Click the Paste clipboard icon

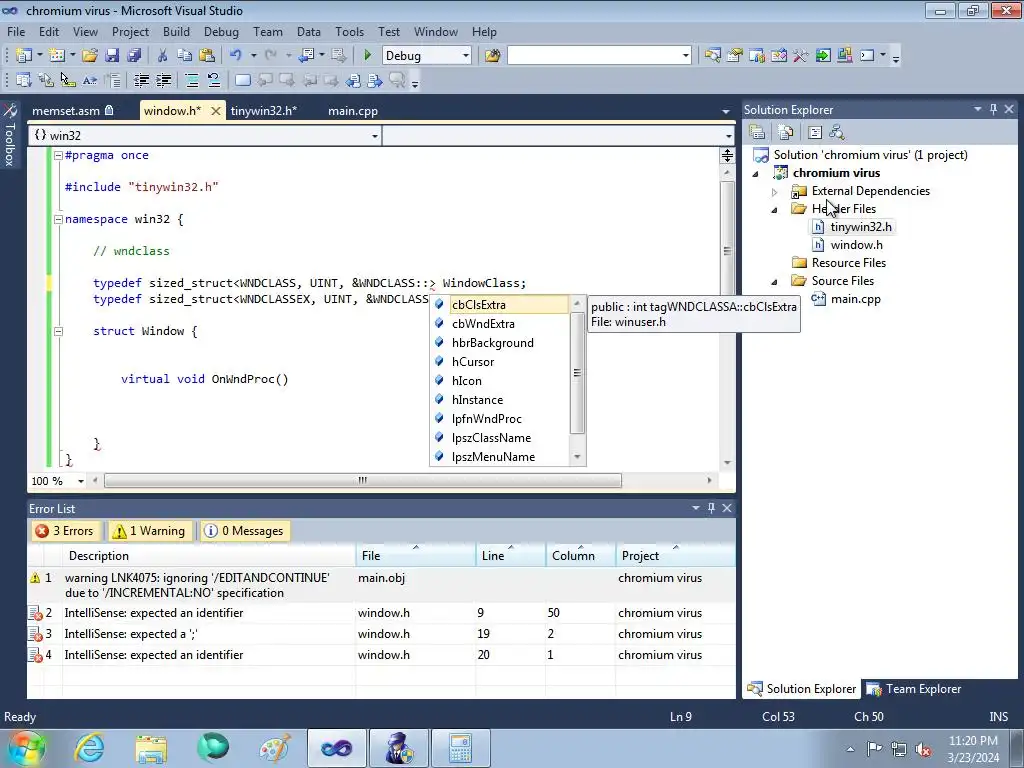pos(207,56)
